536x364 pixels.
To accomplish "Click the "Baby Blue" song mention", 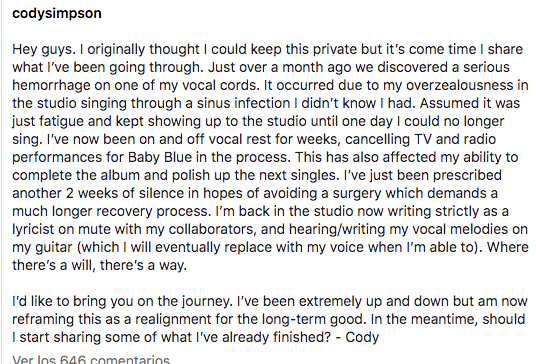I will coord(160,158).
